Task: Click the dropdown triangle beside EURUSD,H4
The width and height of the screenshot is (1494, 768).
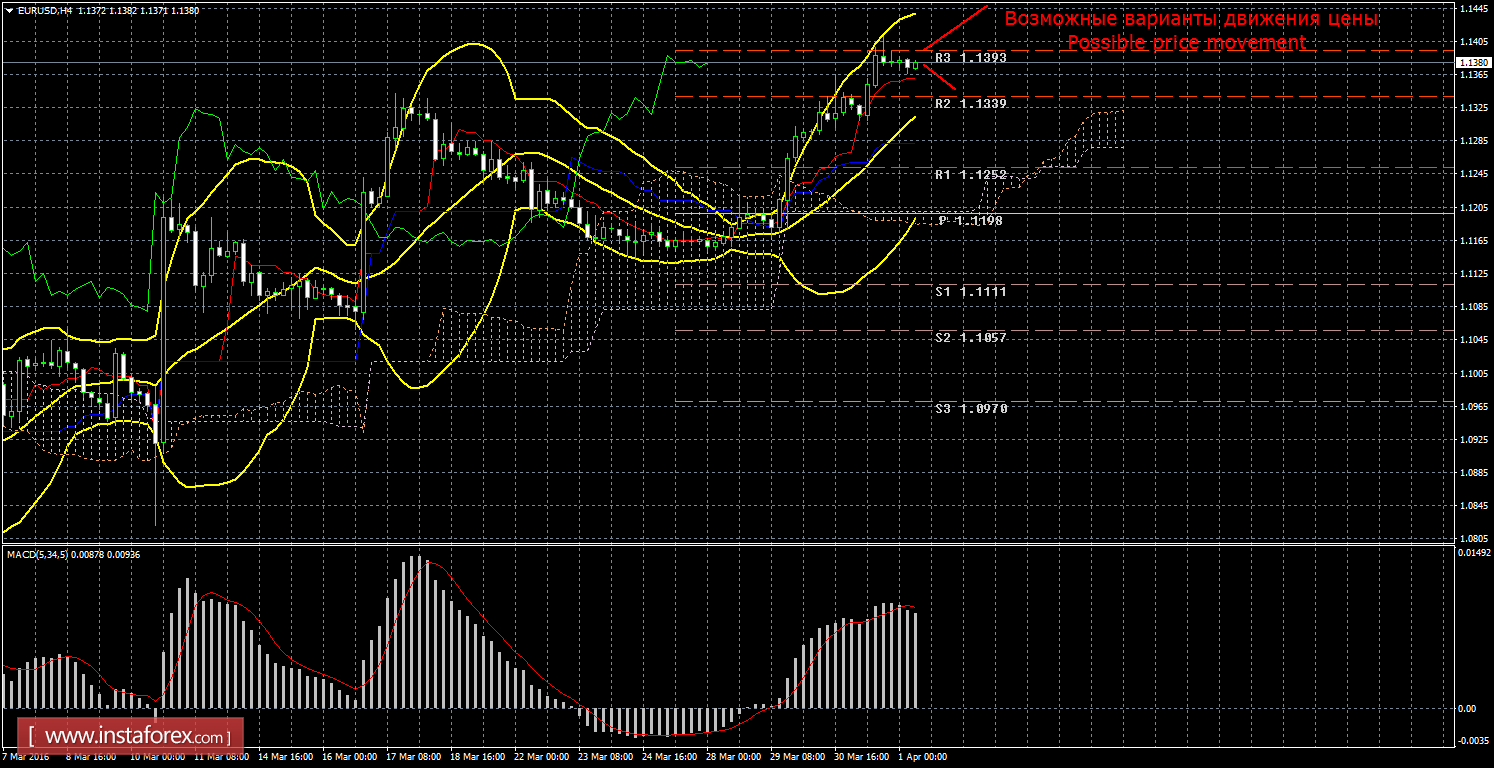Action: click(x=8, y=10)
